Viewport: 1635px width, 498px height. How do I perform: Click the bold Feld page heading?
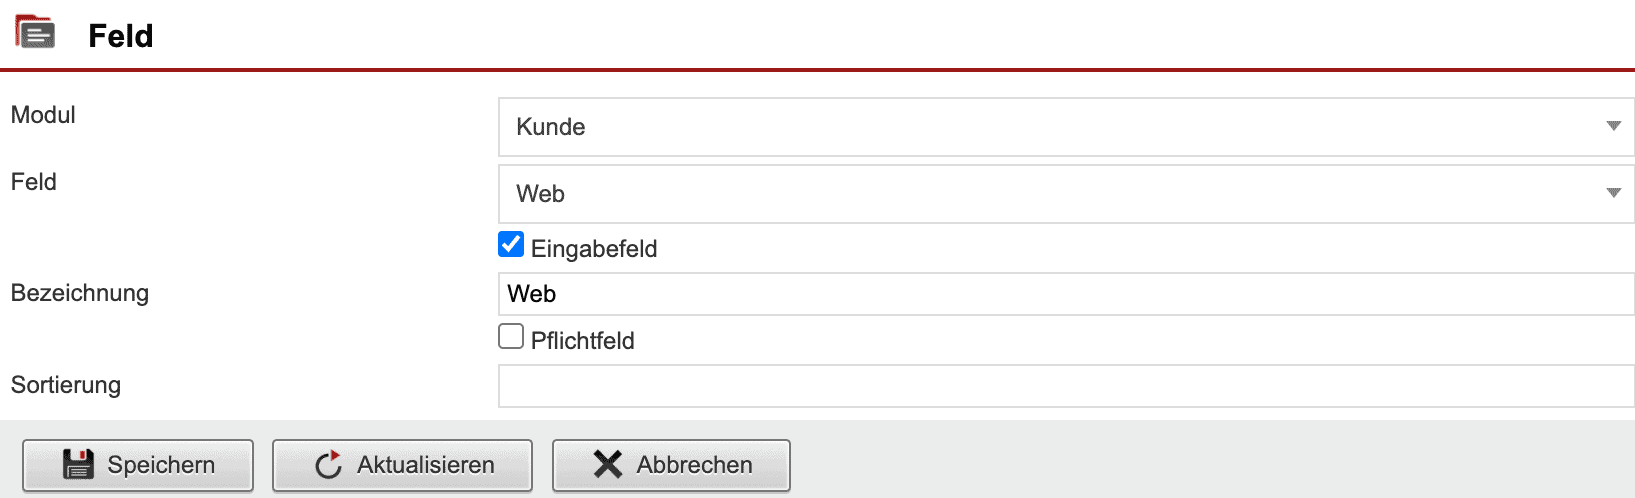click(121, 36)
